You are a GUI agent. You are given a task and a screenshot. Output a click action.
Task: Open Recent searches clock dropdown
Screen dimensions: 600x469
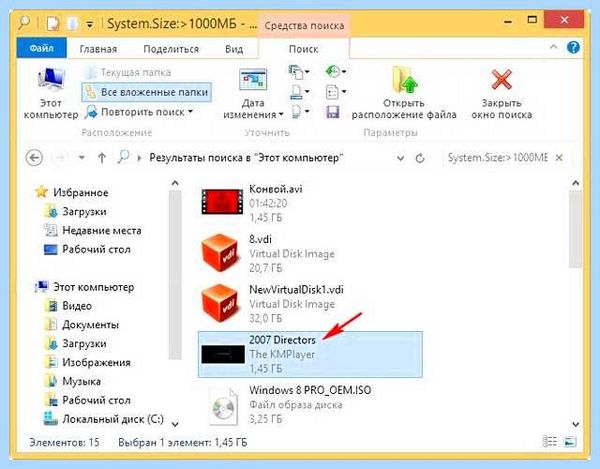(x=336, y=71)
